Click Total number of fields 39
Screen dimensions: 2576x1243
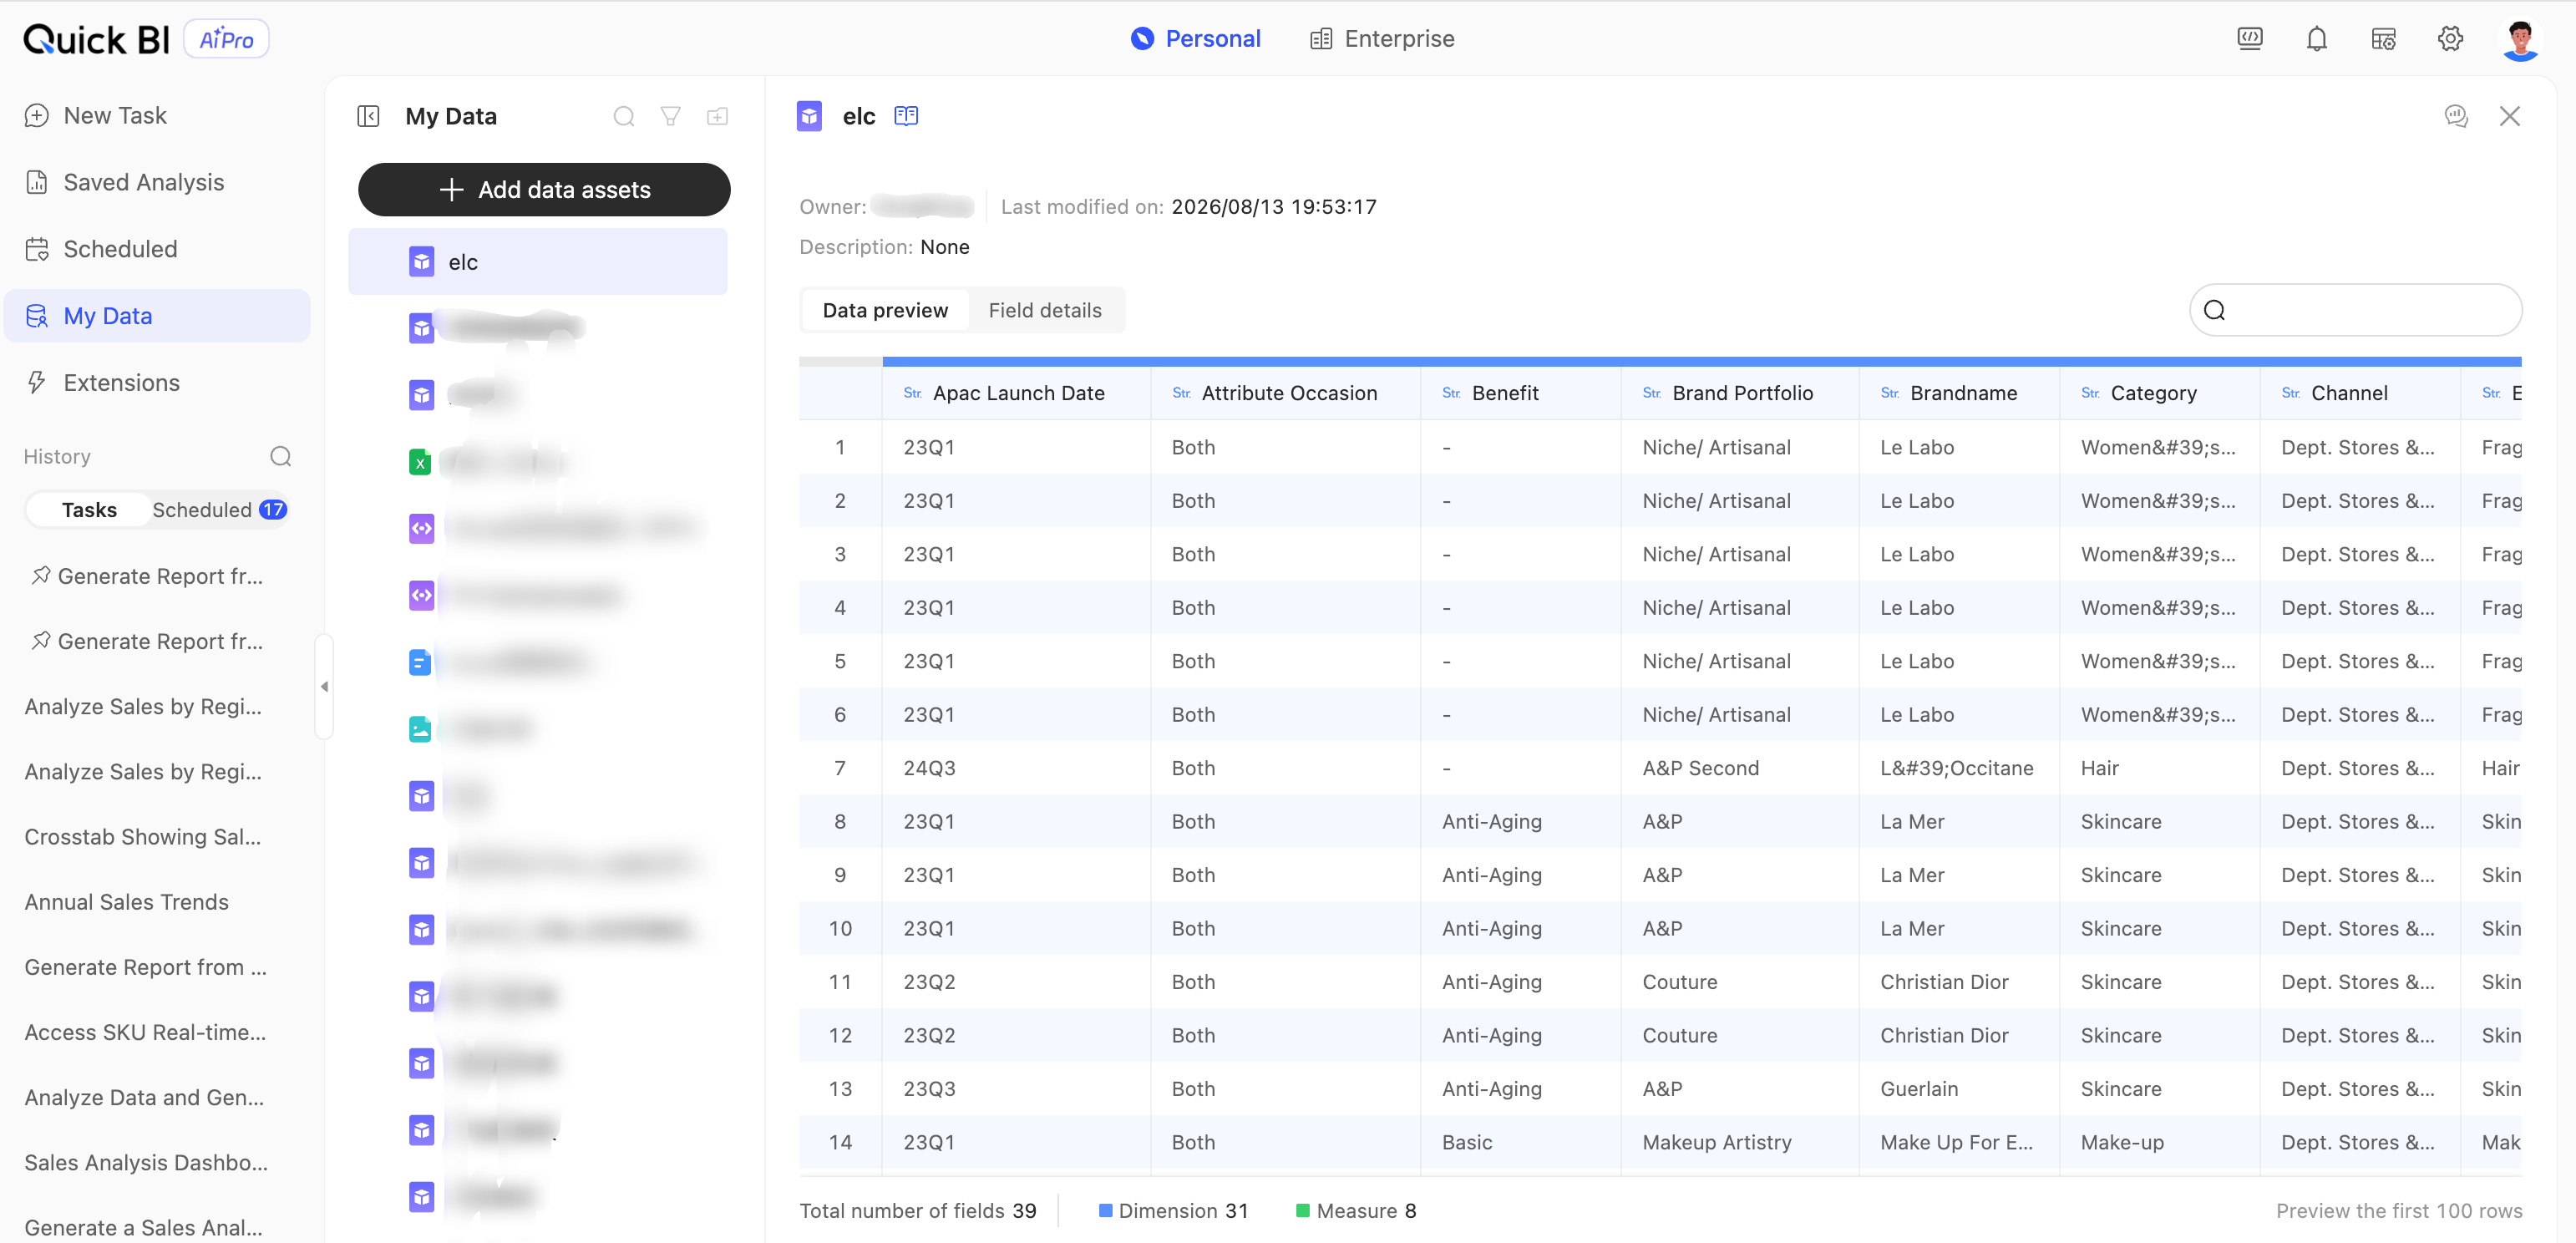tap(918, 1211)
